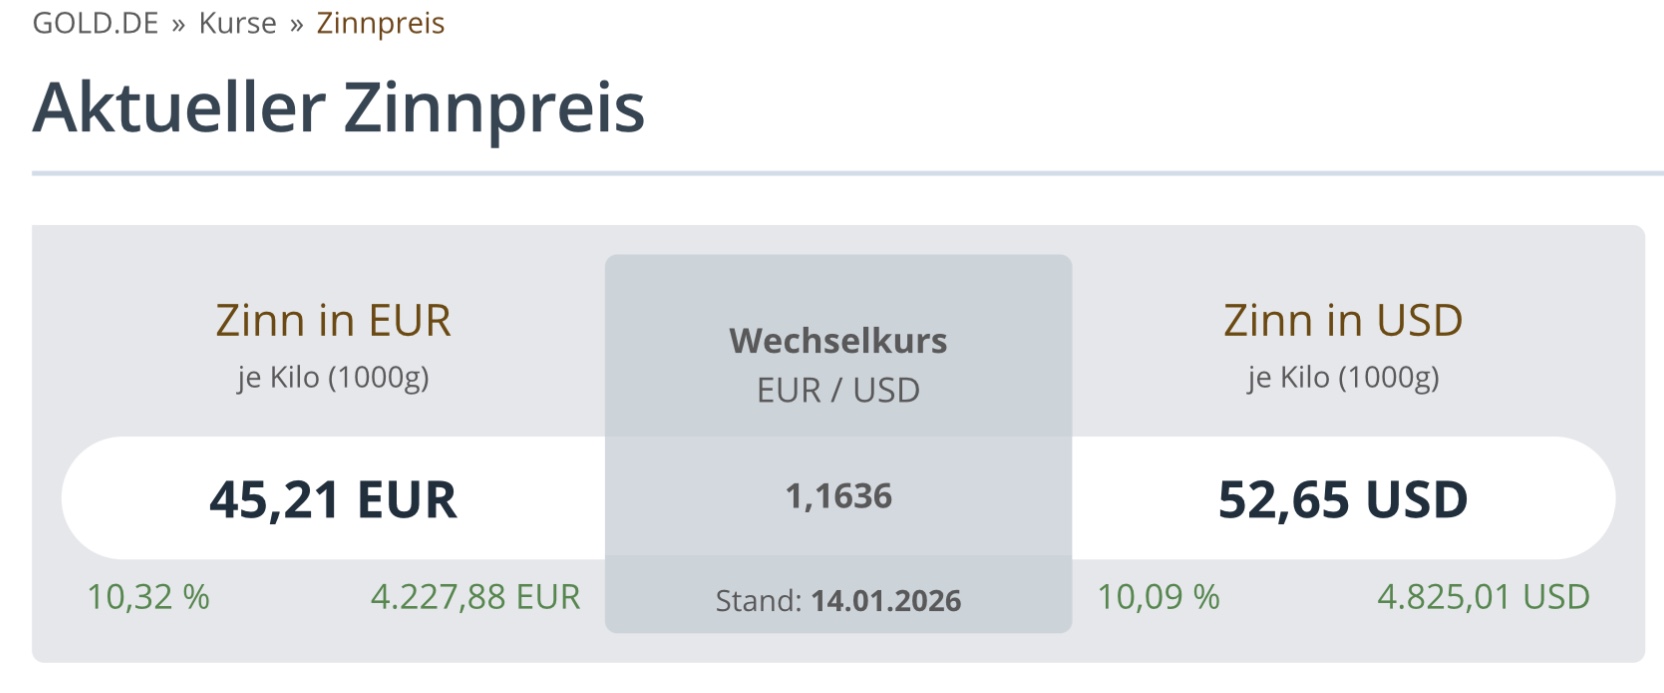Click the 45,21 EUR price value
This screenshot has width=1664, height=693.
(333, 499)
